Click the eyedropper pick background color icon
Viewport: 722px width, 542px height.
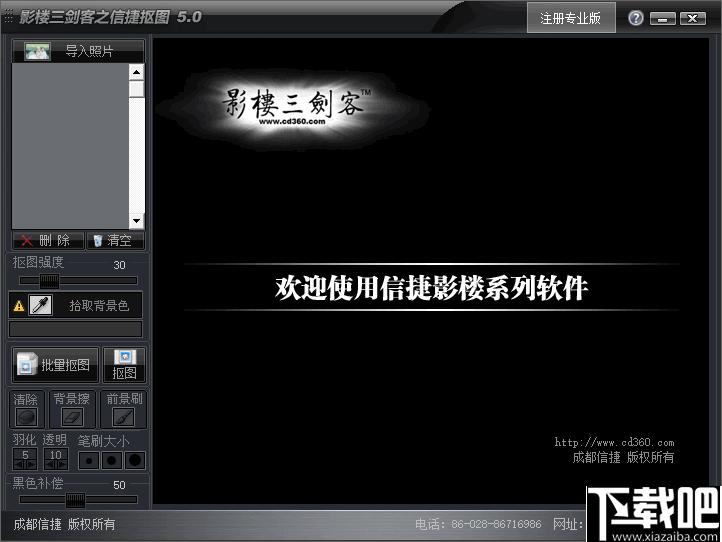pos(41,305)
